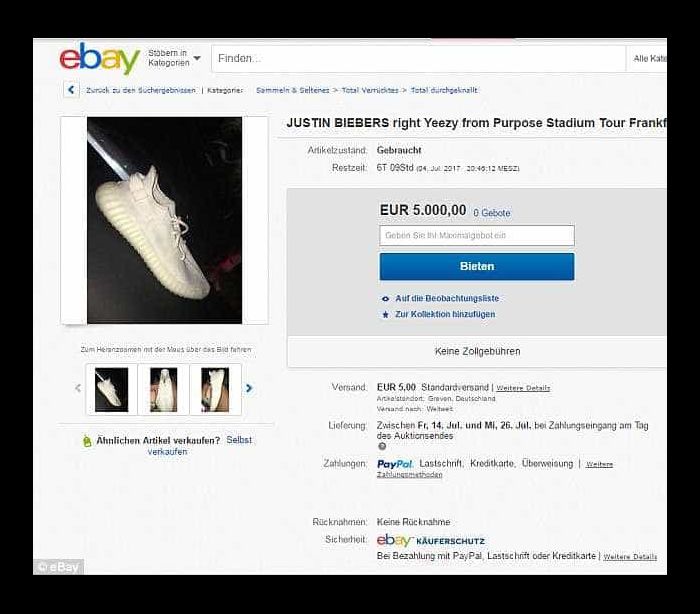Click the Finden search field
700x614 pixels.
point(419,58)
